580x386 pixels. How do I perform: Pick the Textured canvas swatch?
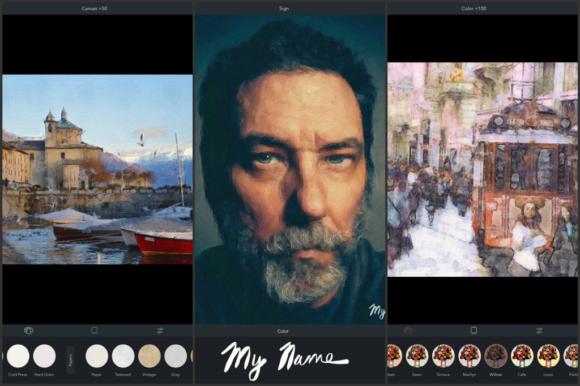[123, 356]
